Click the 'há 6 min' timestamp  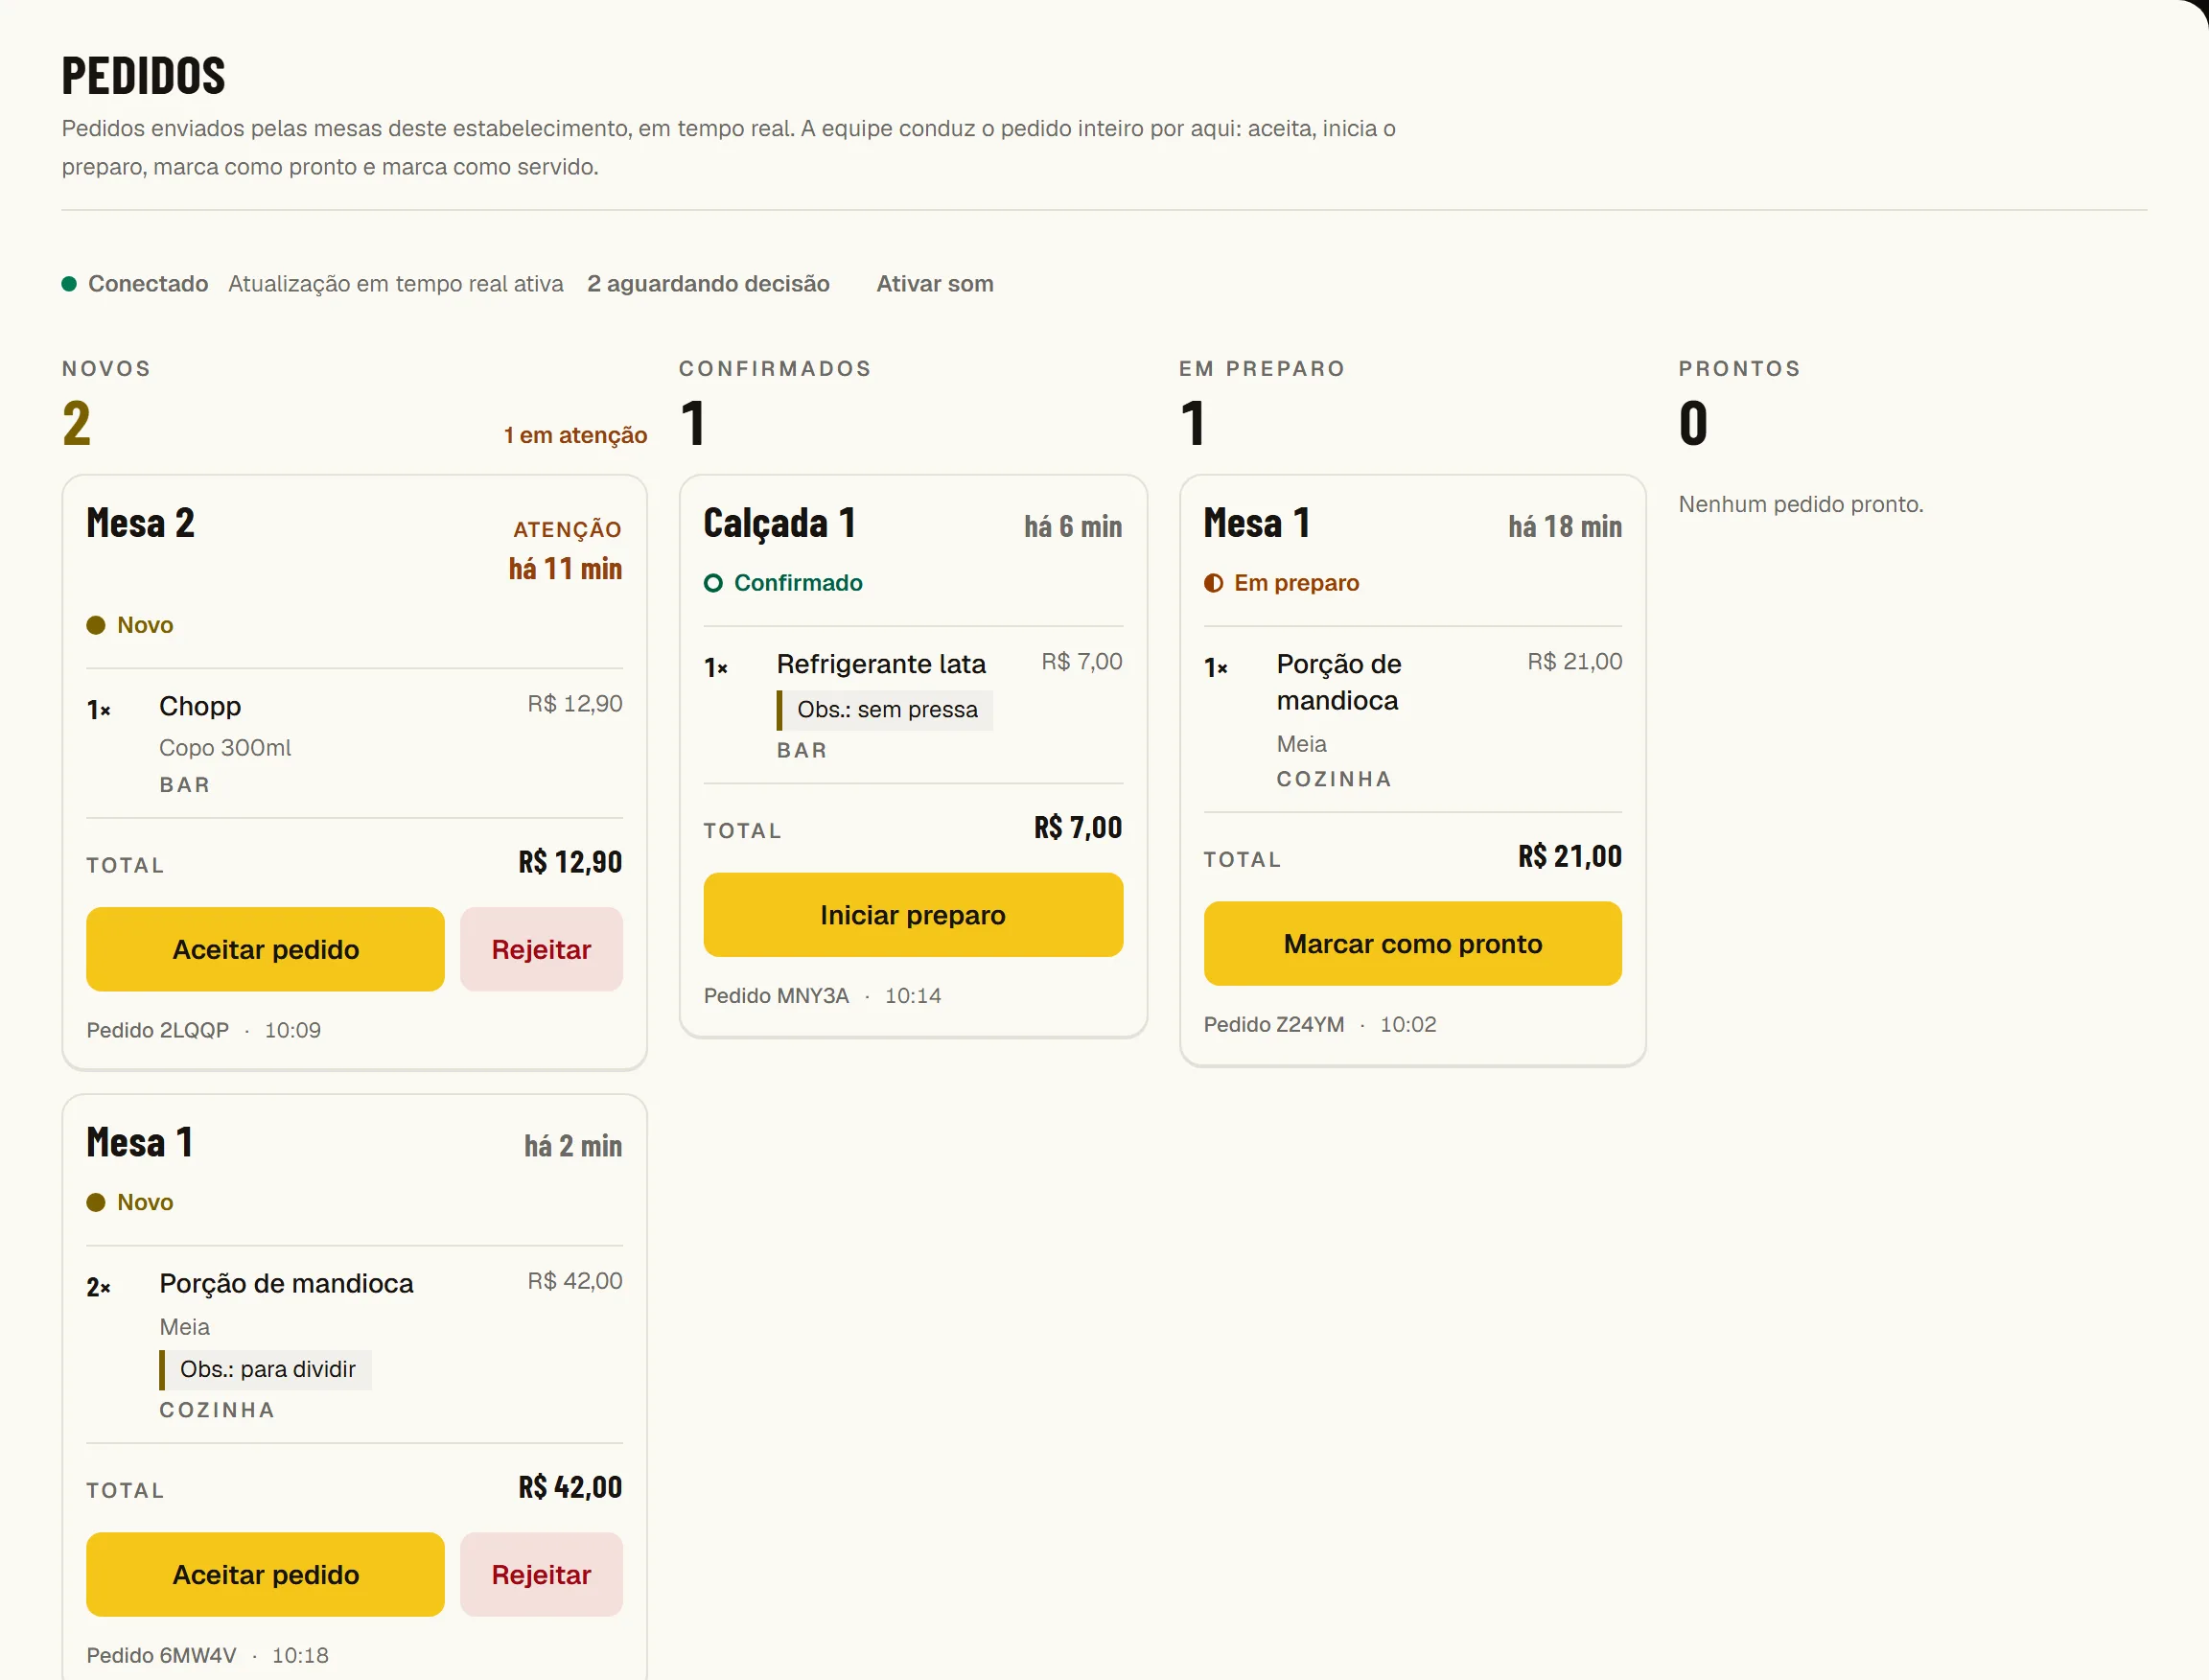coord(1073,527)
